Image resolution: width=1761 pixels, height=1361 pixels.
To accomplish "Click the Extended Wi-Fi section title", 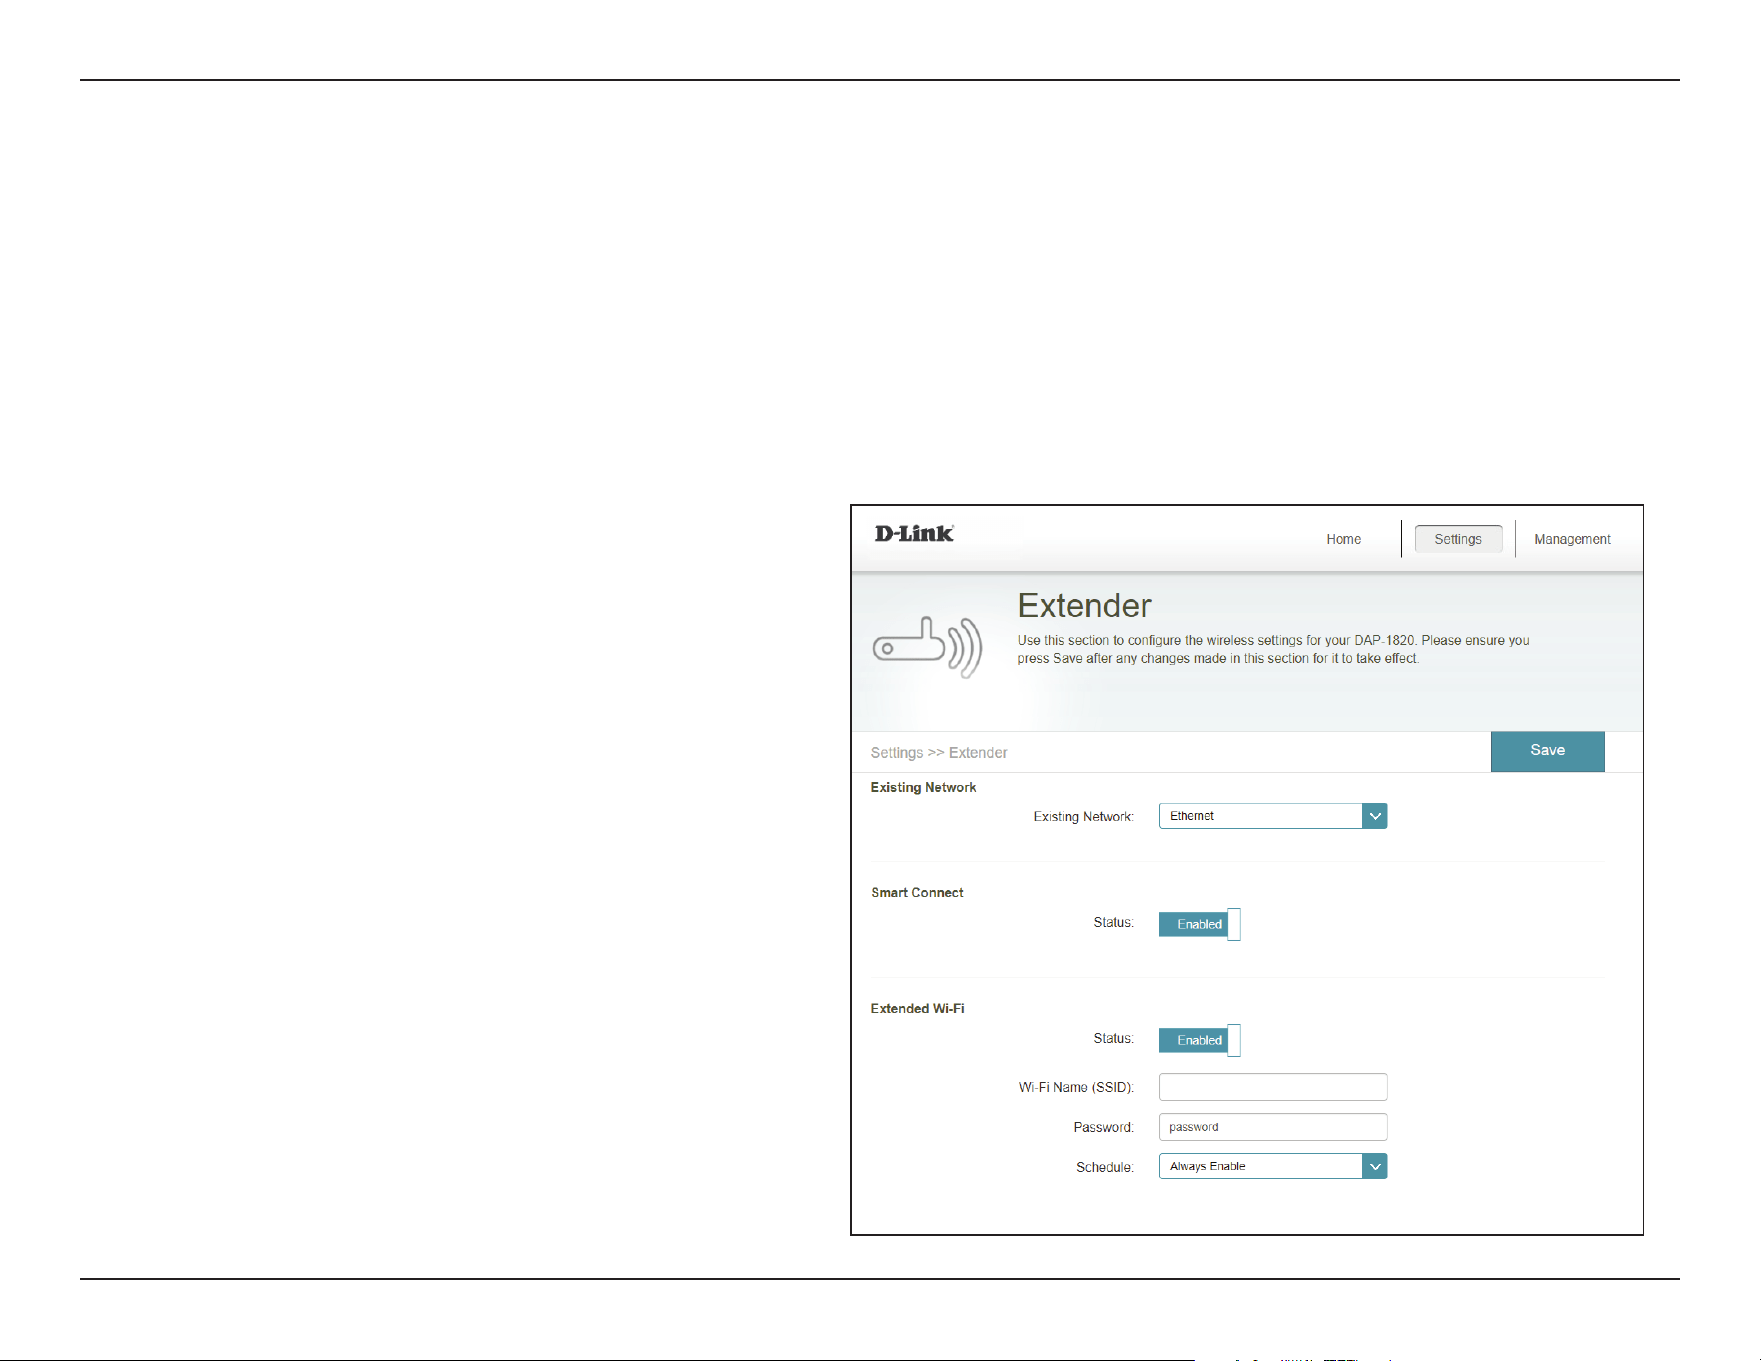I will 917,1008.
